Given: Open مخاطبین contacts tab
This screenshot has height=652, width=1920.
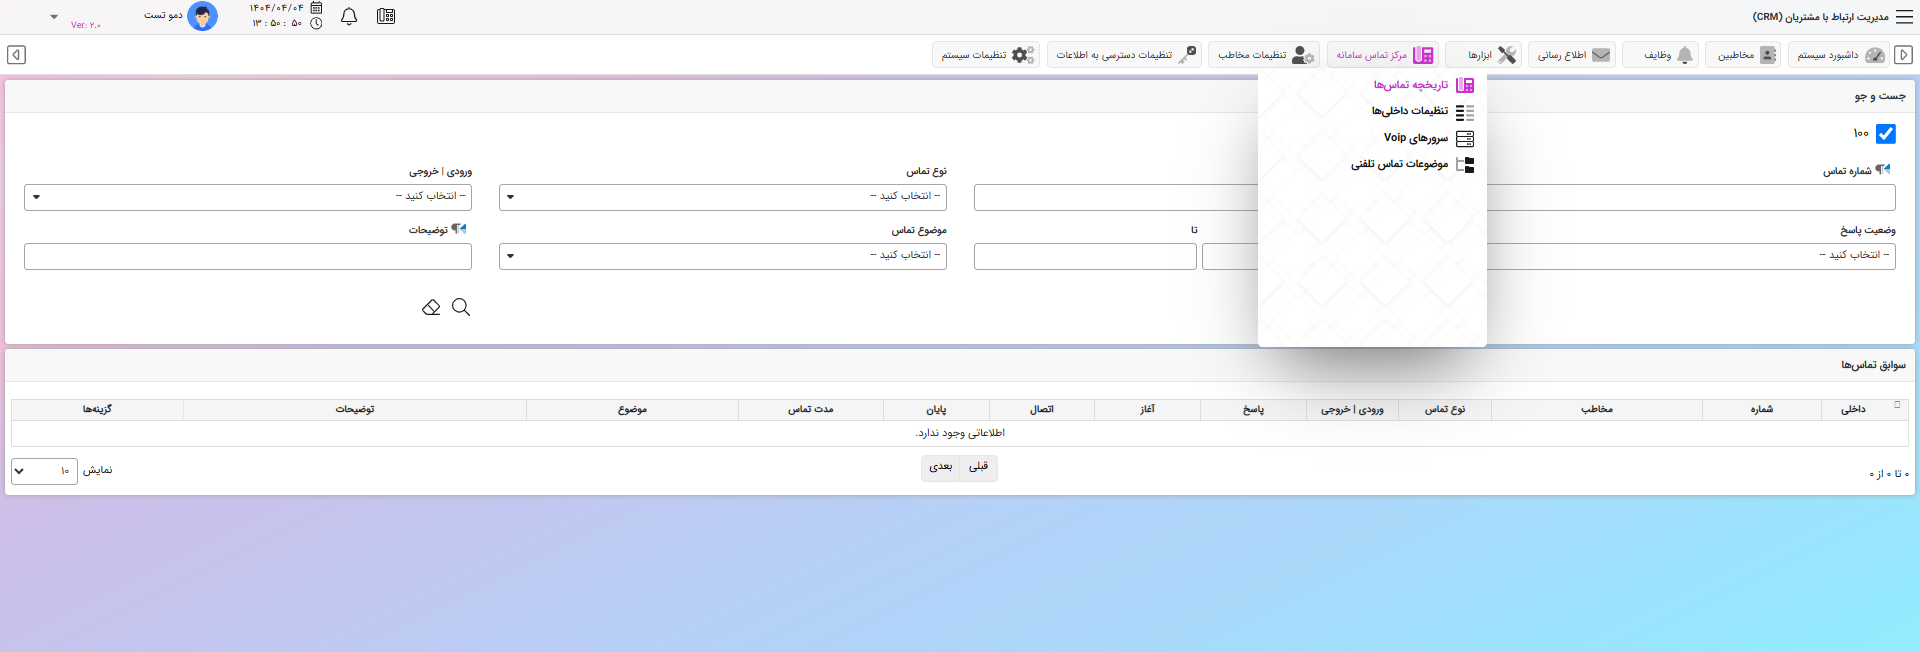Looking at the screenshot, I should (1743, 55).
